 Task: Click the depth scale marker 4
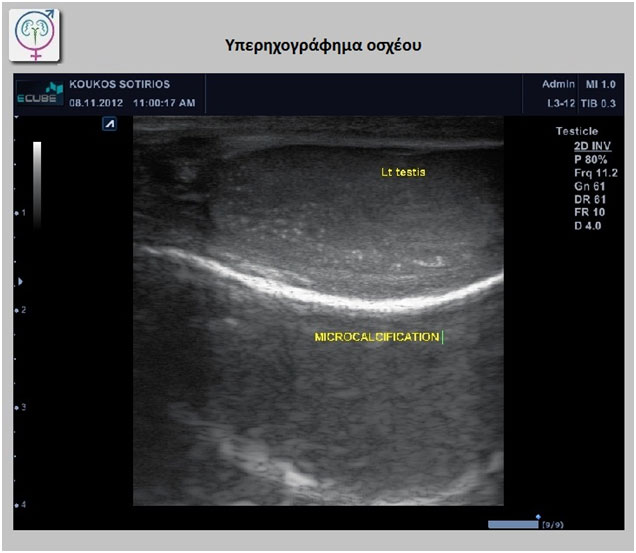pos(21,505)
